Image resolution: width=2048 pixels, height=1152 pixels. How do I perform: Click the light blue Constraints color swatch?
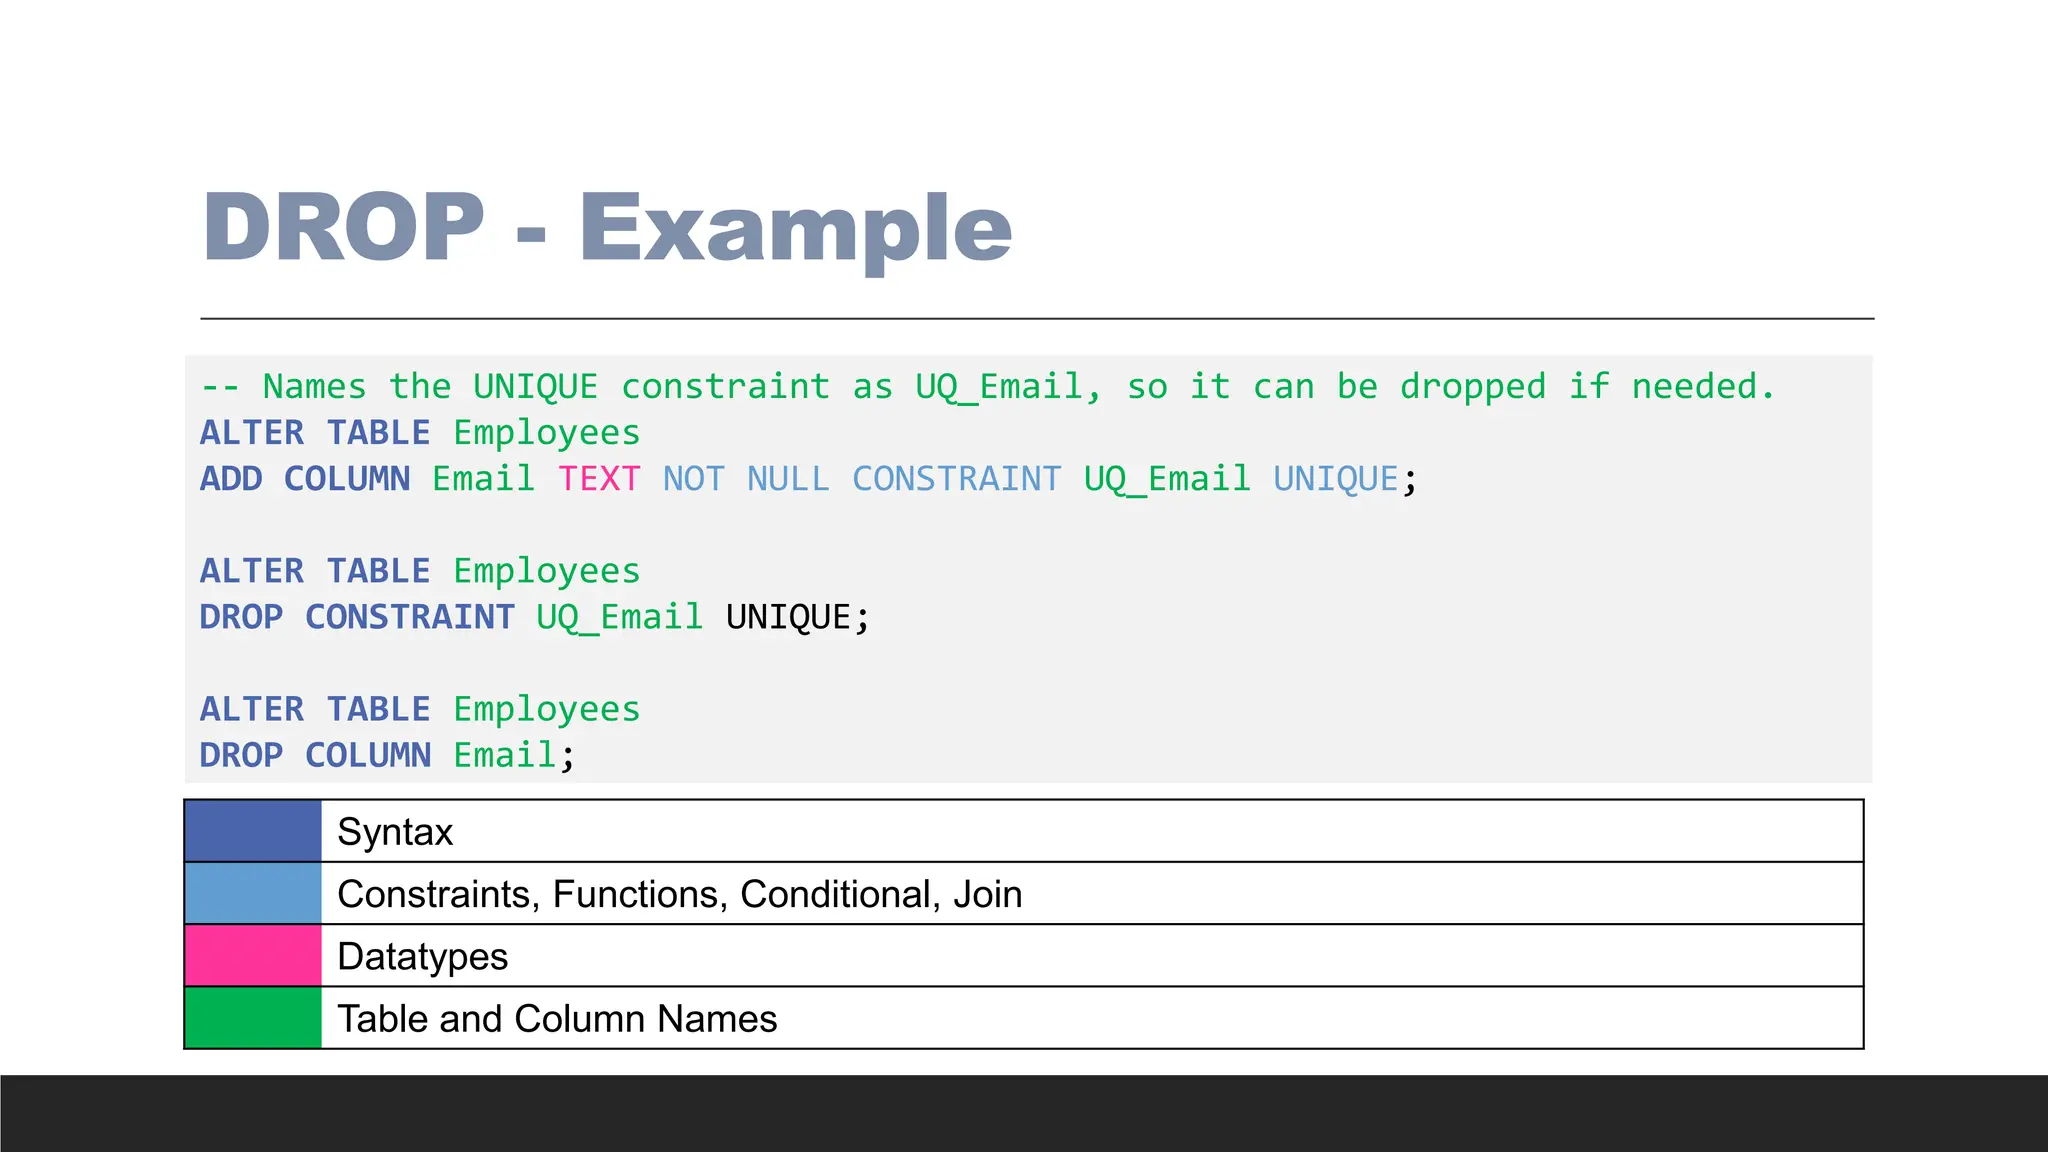253,893
